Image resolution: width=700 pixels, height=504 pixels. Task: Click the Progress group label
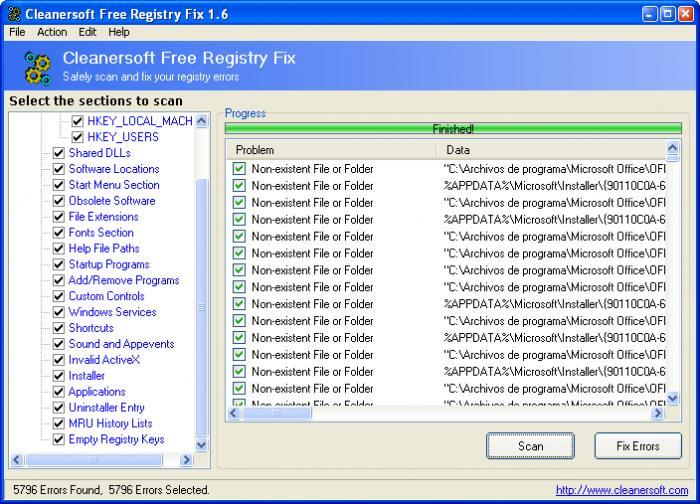tap(245, 113)
